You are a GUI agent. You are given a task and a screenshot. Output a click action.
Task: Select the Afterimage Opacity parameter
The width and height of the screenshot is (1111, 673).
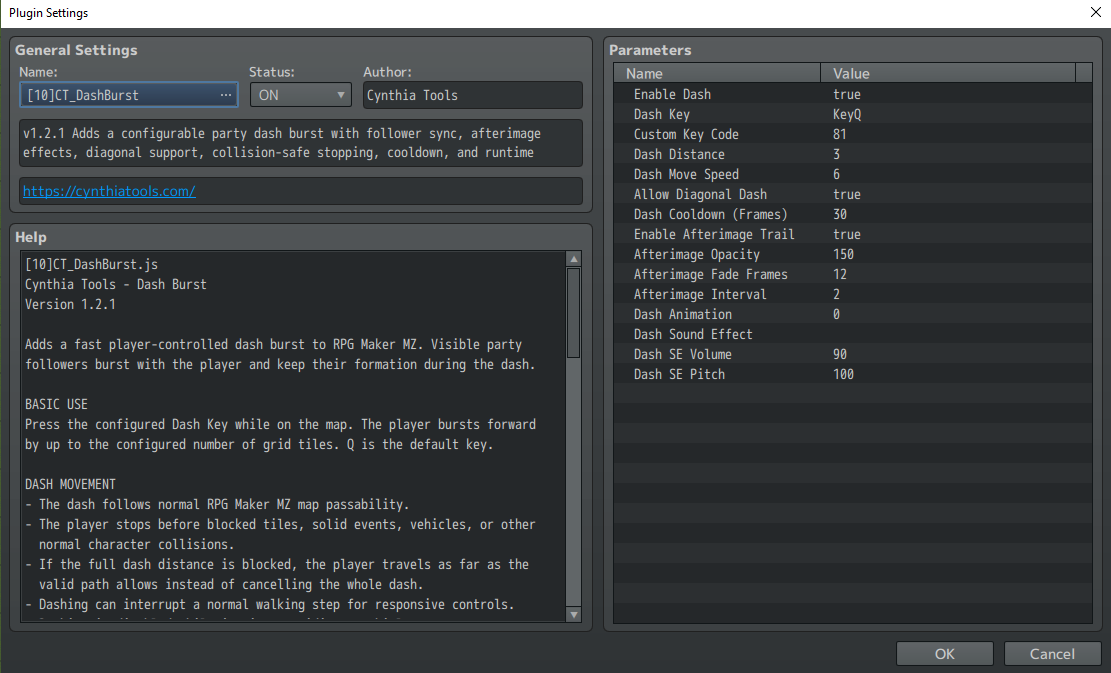[x=853, y=254]
